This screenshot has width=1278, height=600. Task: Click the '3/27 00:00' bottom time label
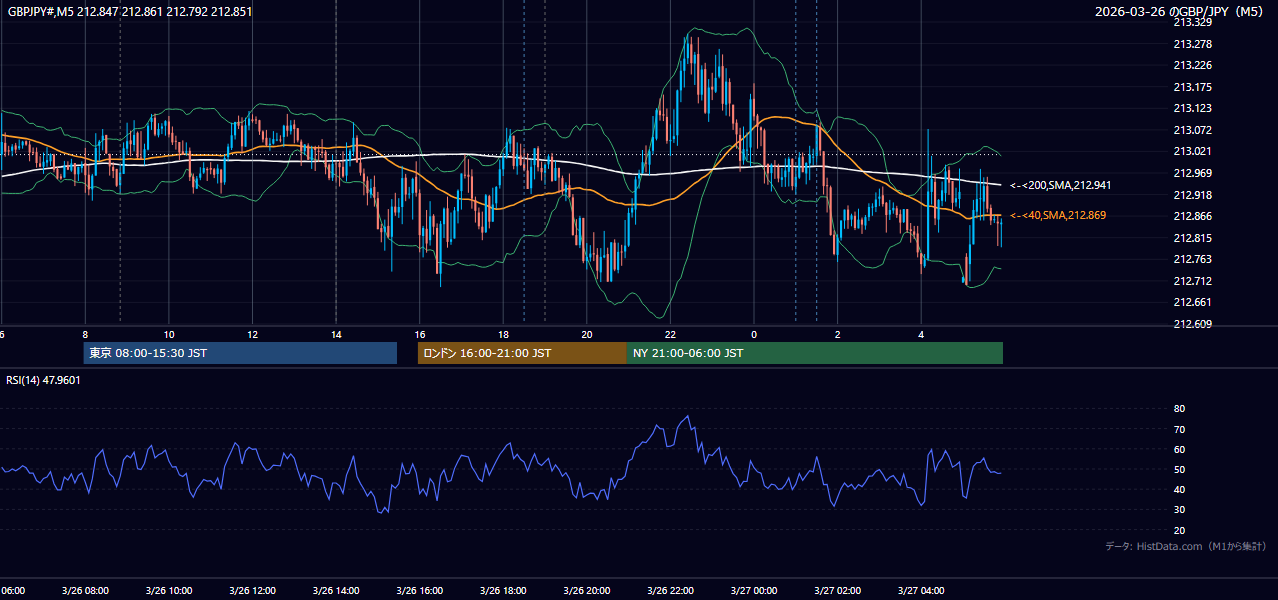click(754, 591)
